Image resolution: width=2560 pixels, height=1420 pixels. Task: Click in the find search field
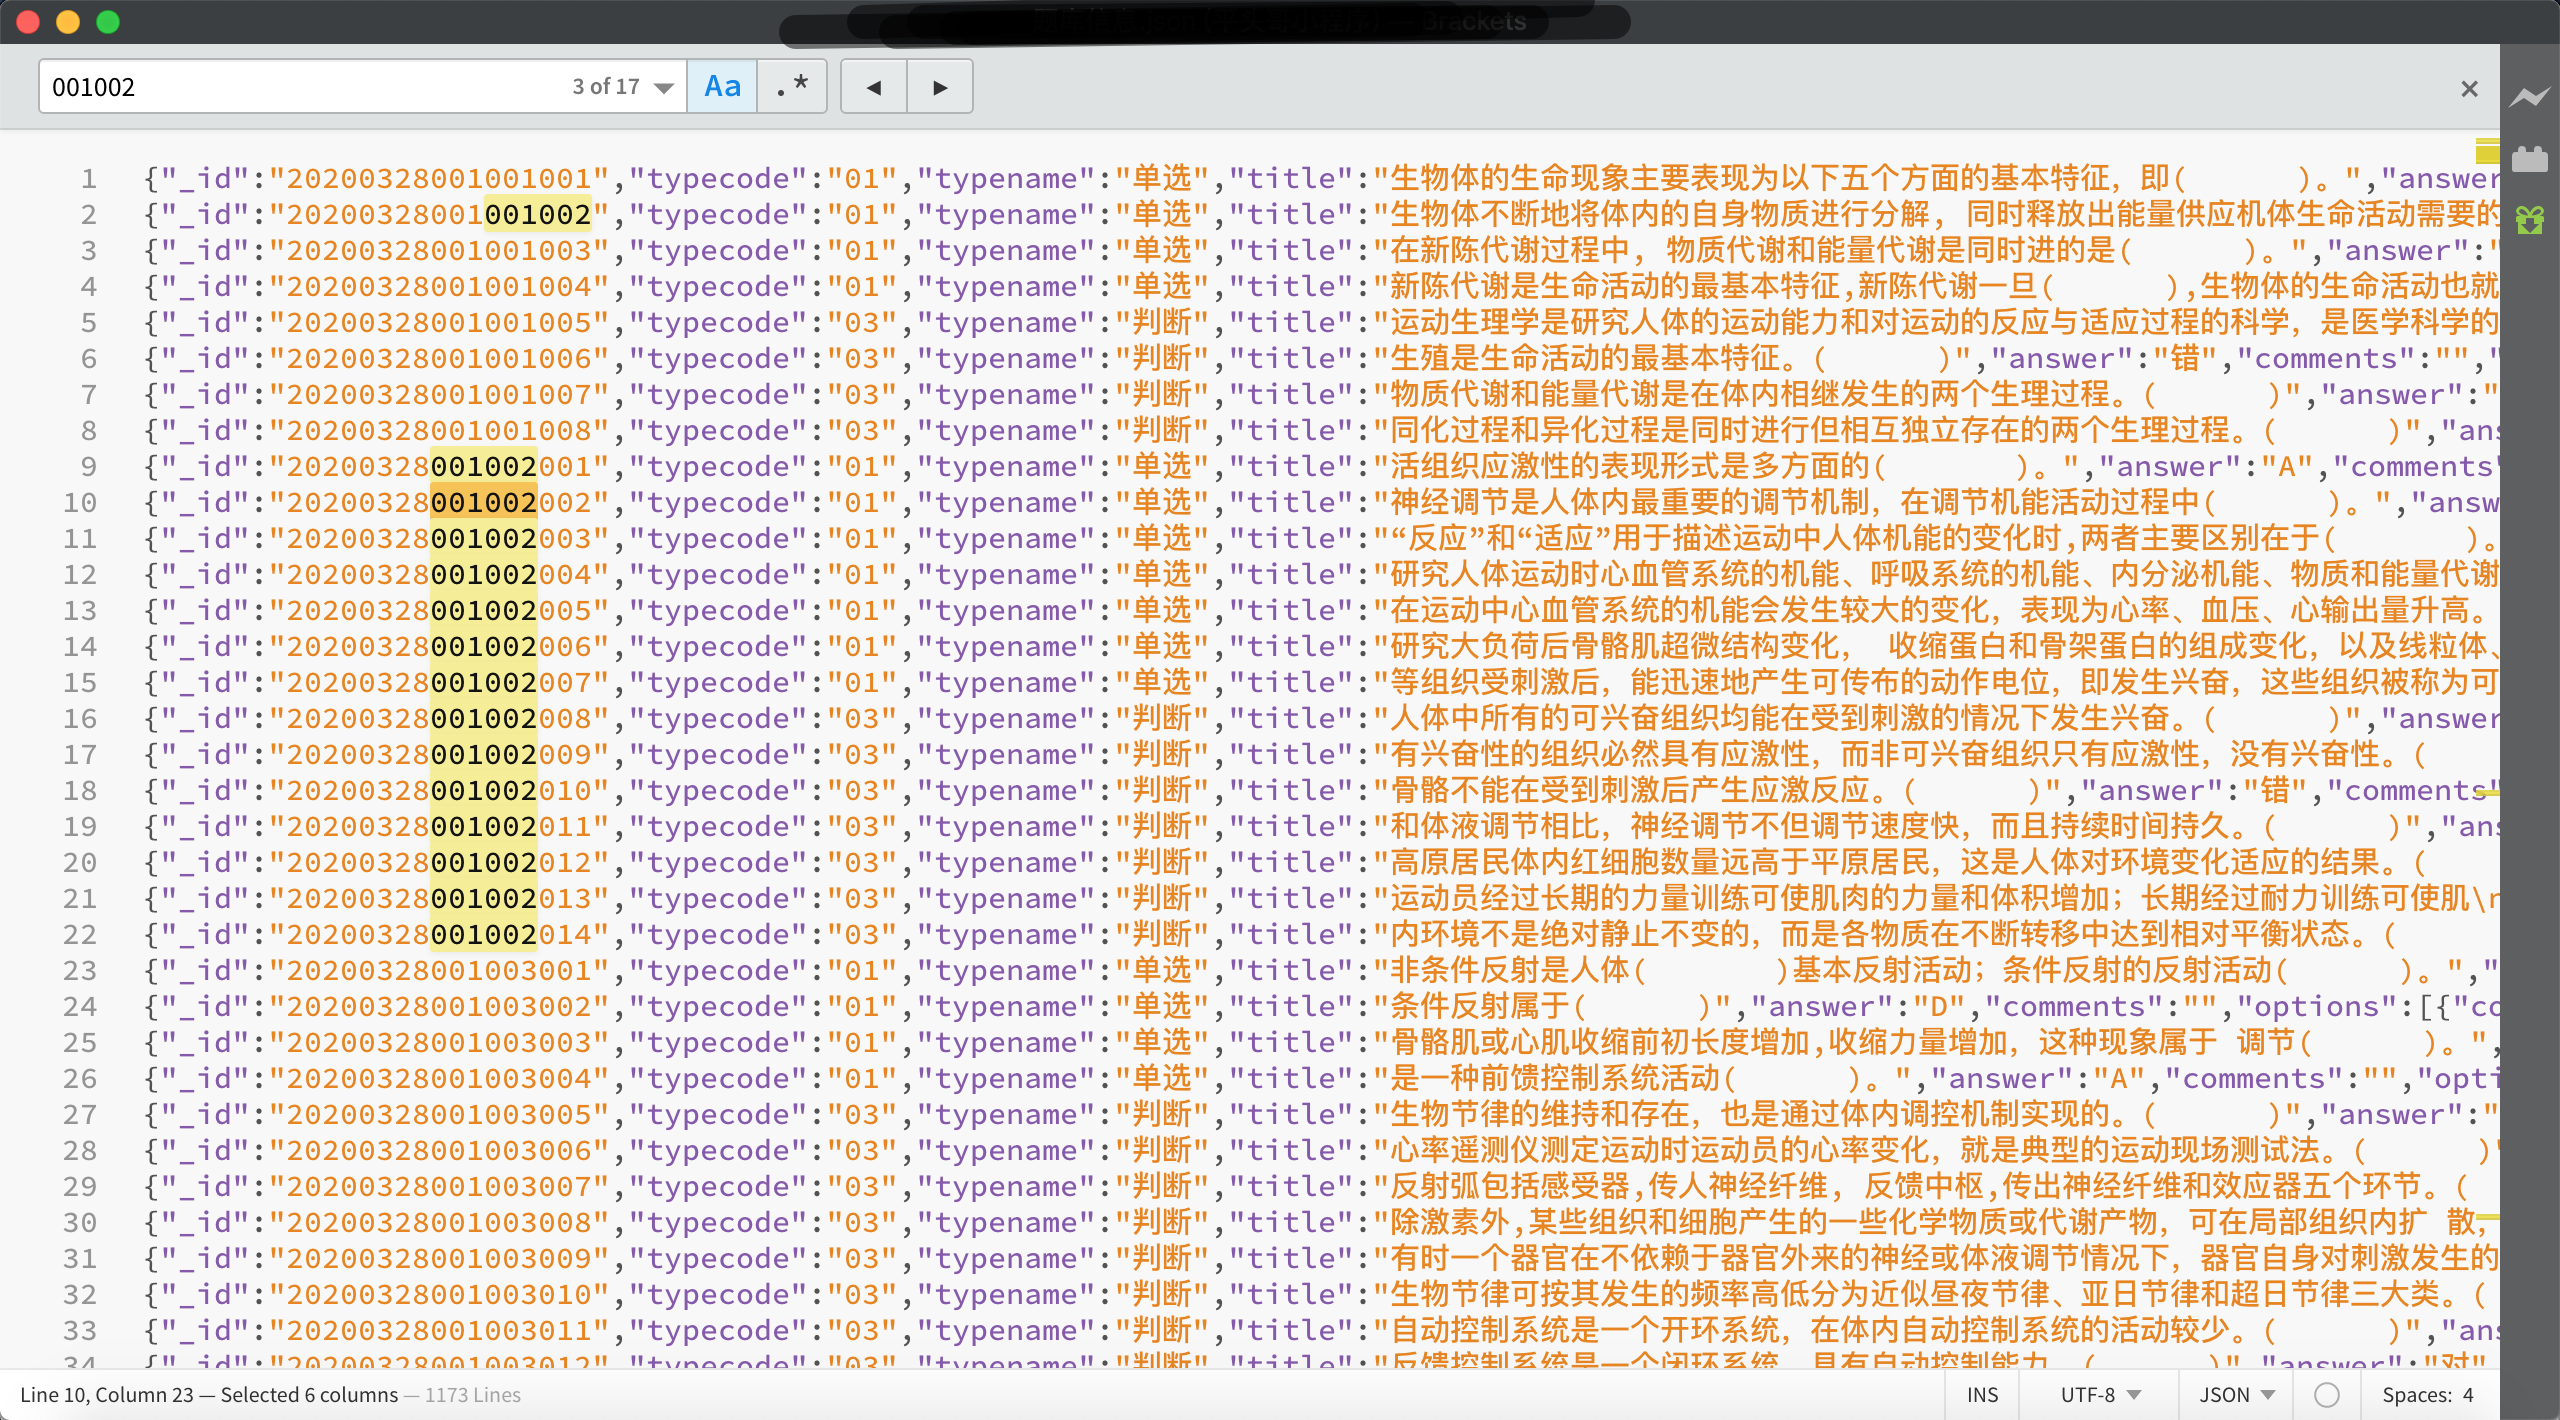pos(300,87)
